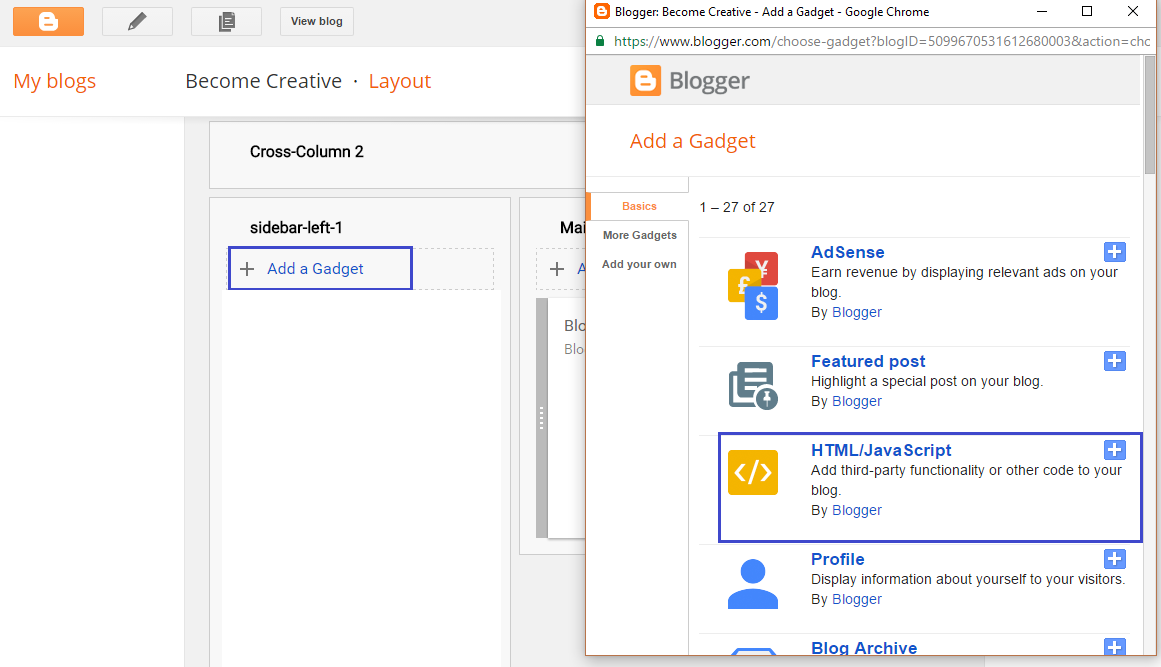Click the pencil new post icon
The height and width of the screenshot is (667, 1161).
coord(137,21)
